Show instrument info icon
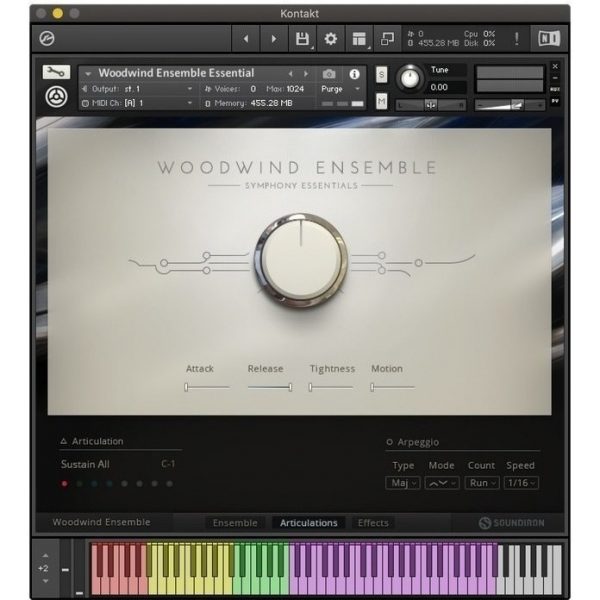 (354, 74)
